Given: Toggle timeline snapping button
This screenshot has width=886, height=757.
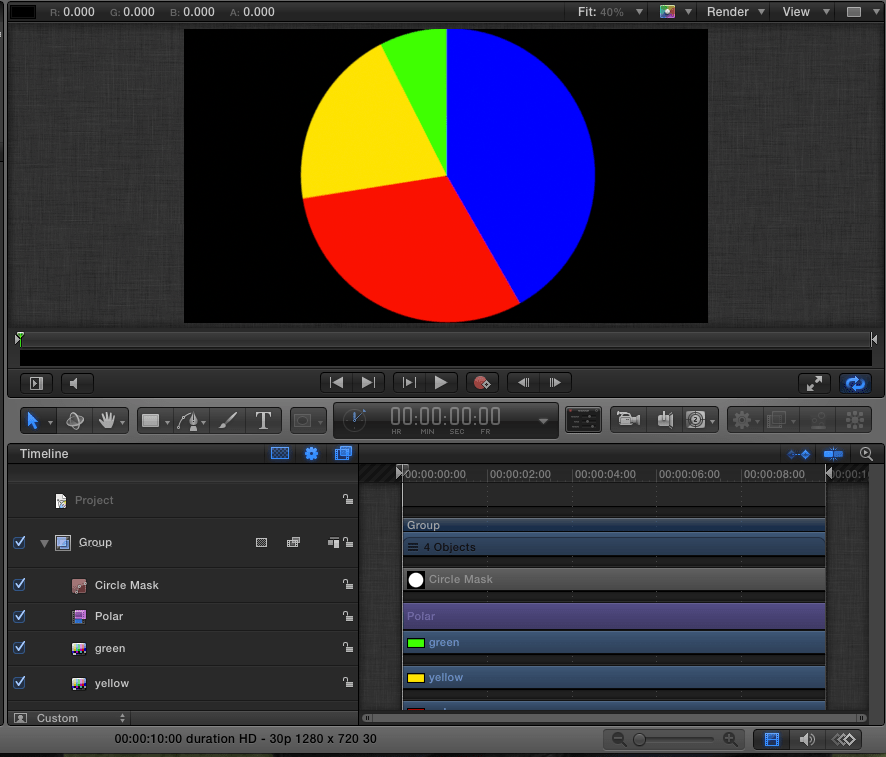Looking at the screenshot, I should tap(833, 454).
